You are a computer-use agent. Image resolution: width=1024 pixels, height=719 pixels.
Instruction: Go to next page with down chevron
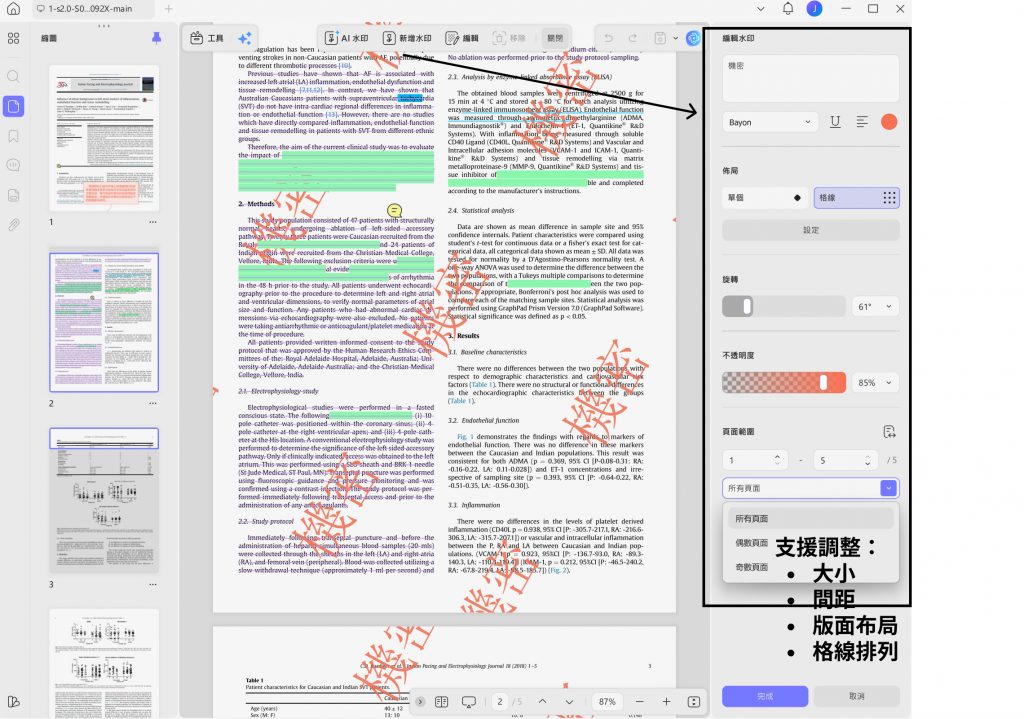coord(569,701)
